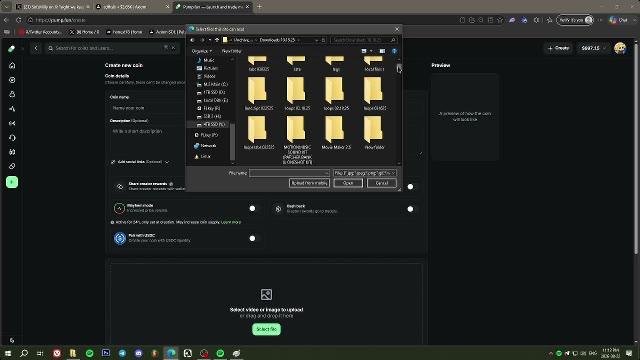
Task: Select the Pump.fun browser tab
Action: pos(212,7)
